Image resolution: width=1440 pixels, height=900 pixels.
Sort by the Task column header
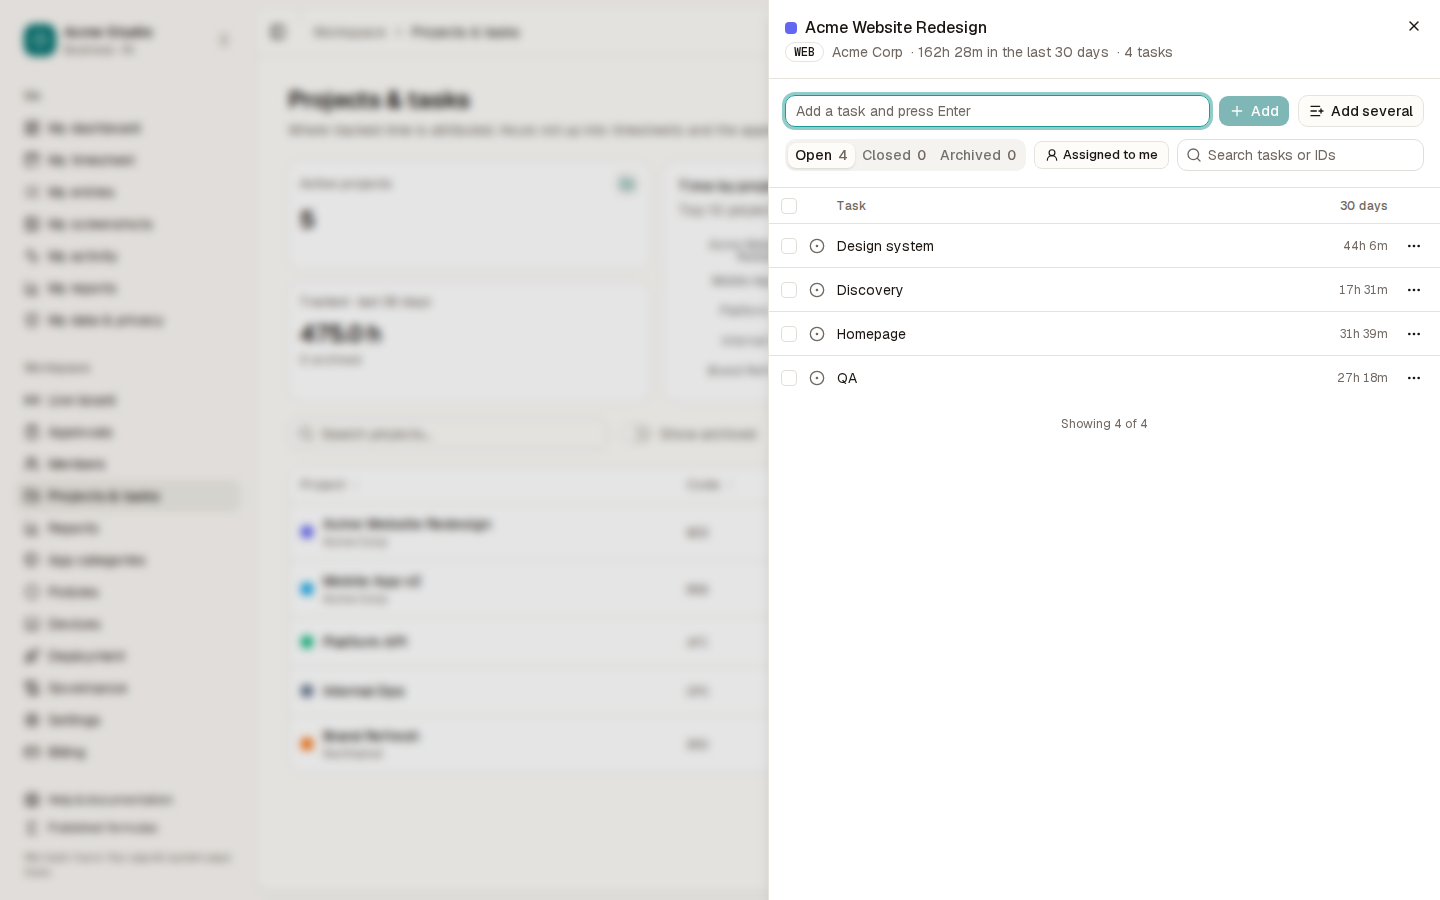[851, 206]
